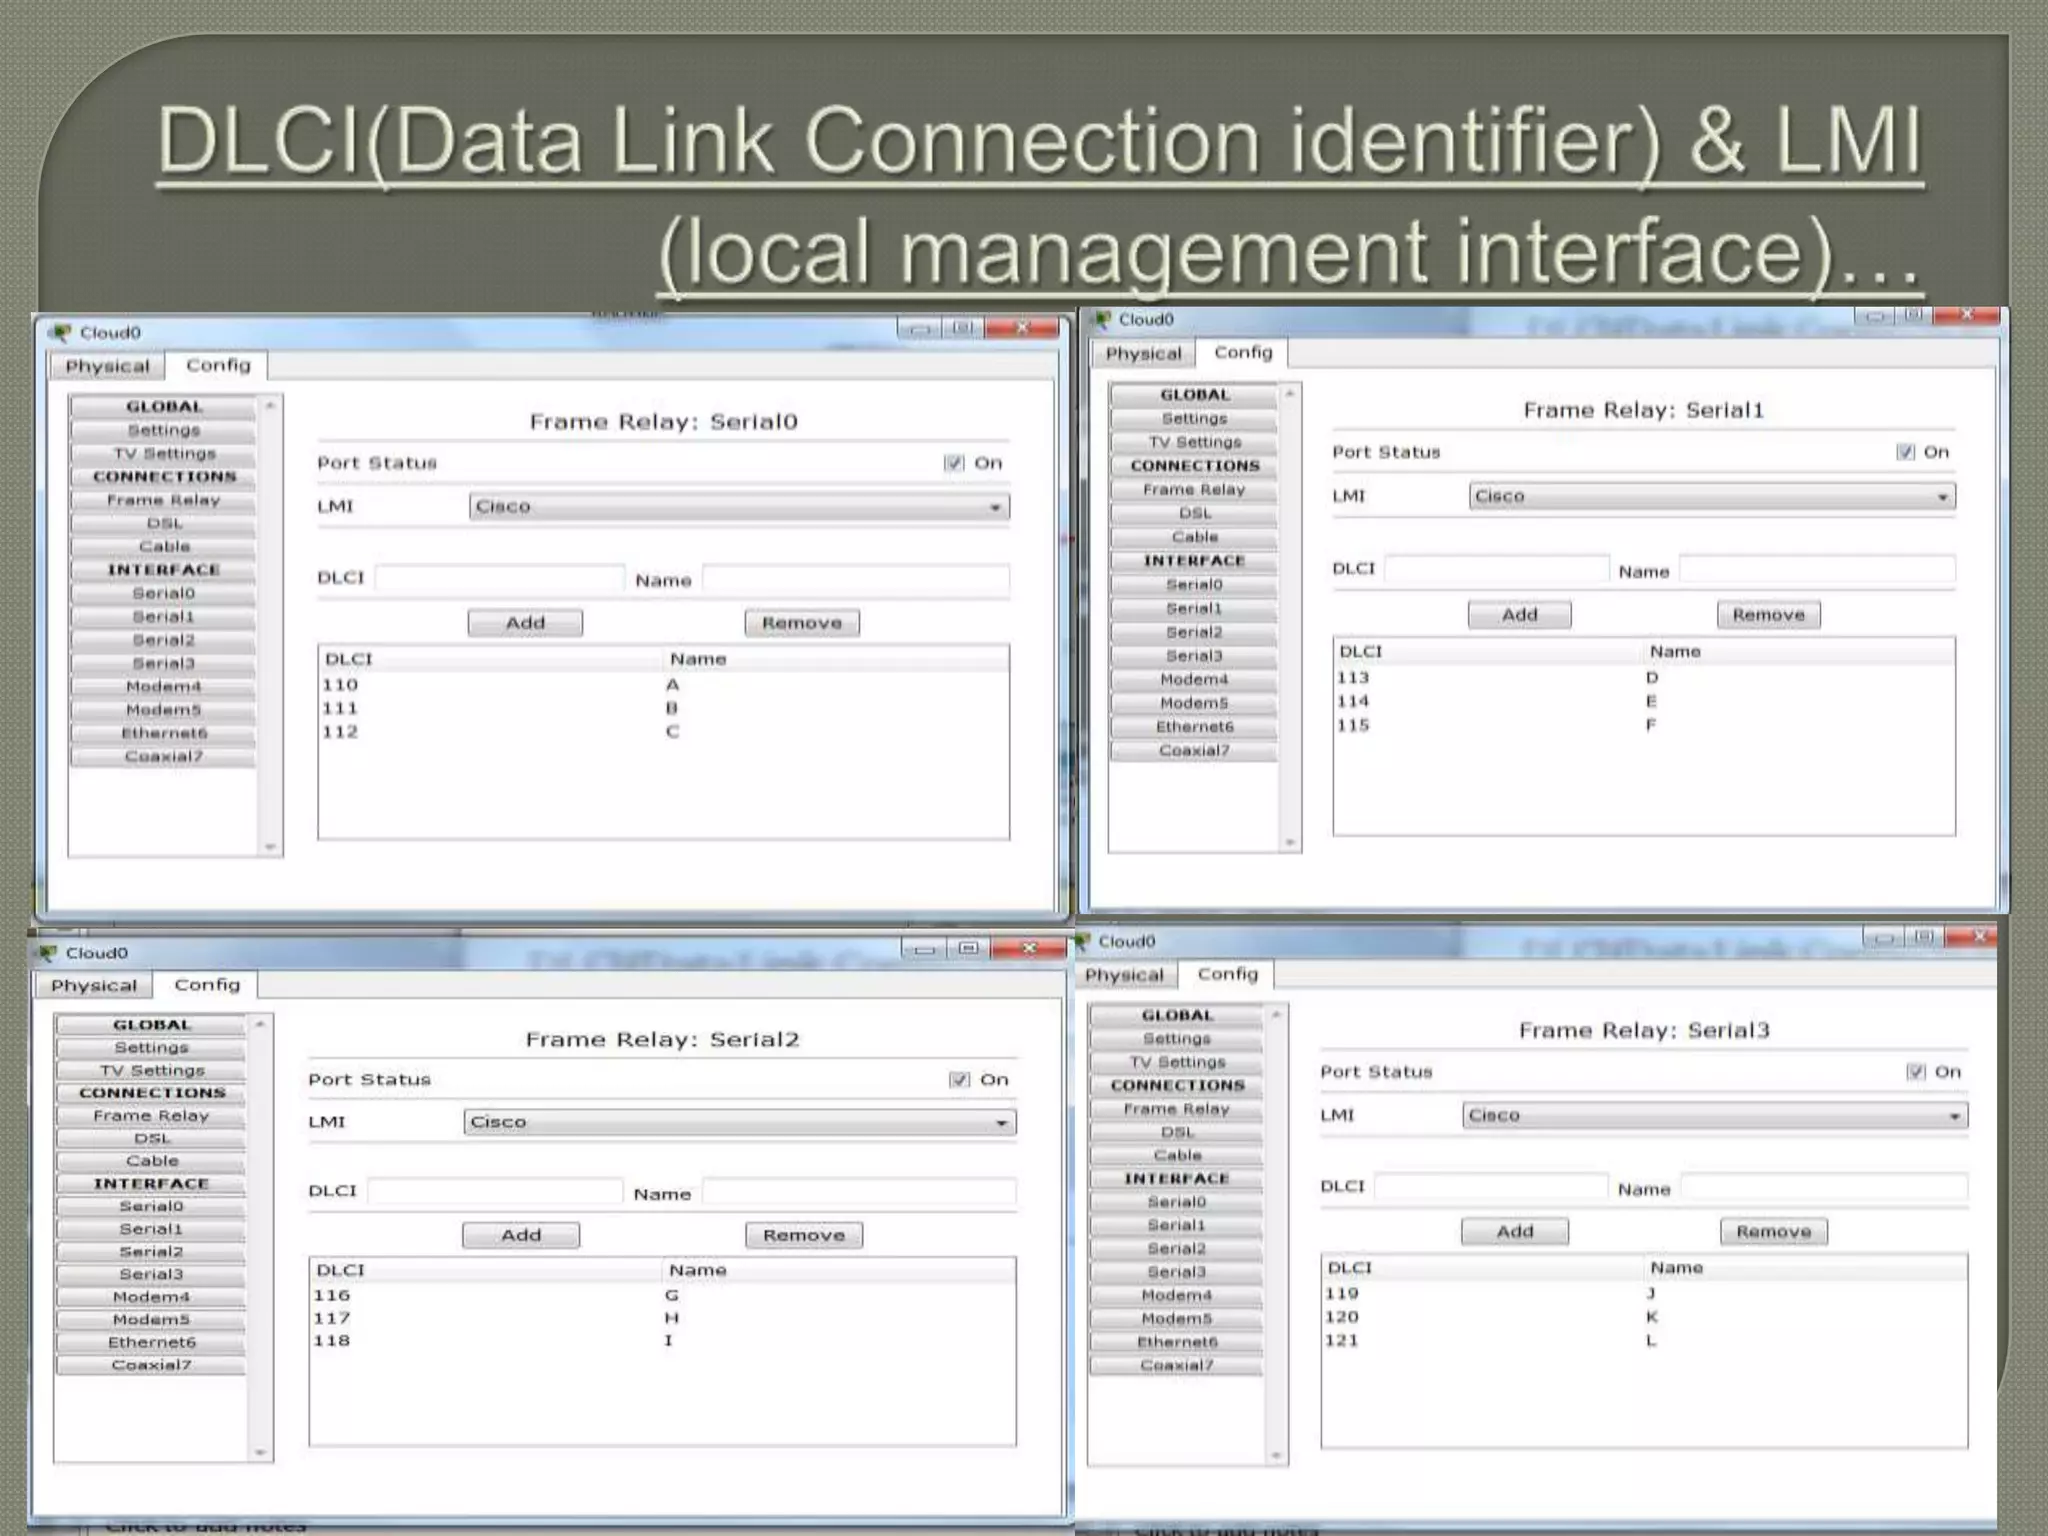Viewport: 2048px width, 1536px height.
Task: Click Cloud0 app icon in Serial3 window title
Action: 1084,942
